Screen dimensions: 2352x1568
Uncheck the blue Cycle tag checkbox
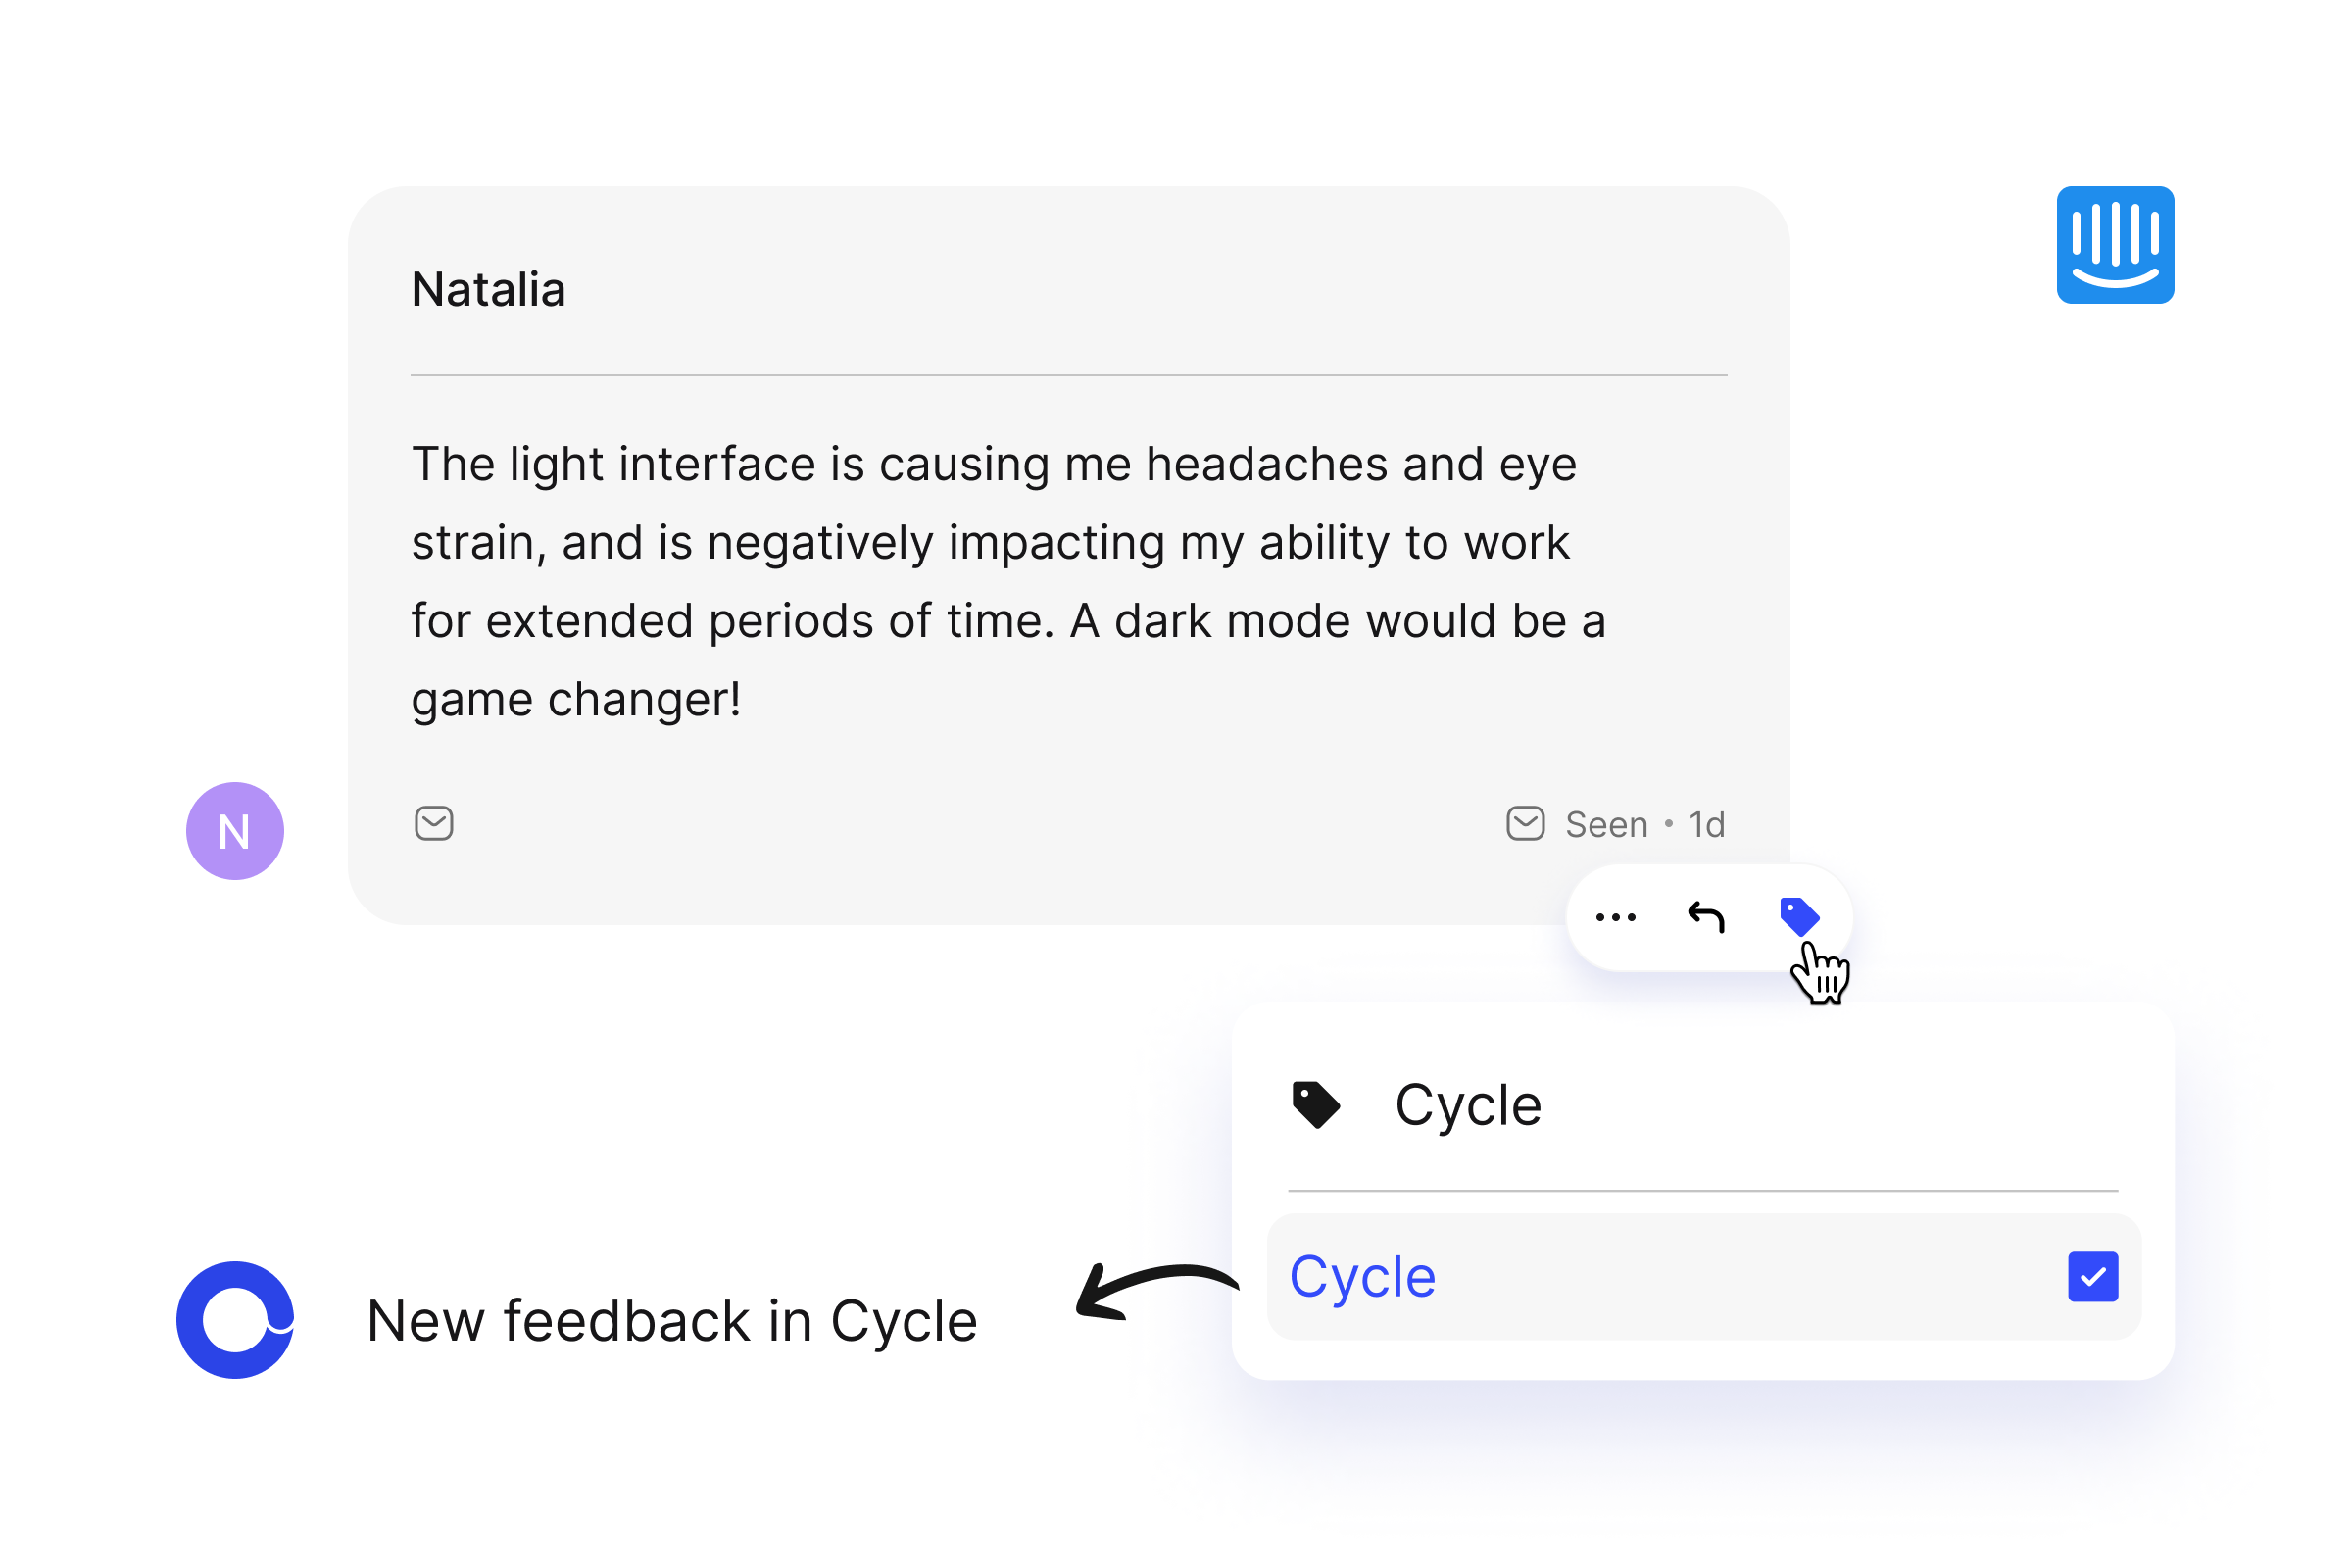(2093, 1277)
